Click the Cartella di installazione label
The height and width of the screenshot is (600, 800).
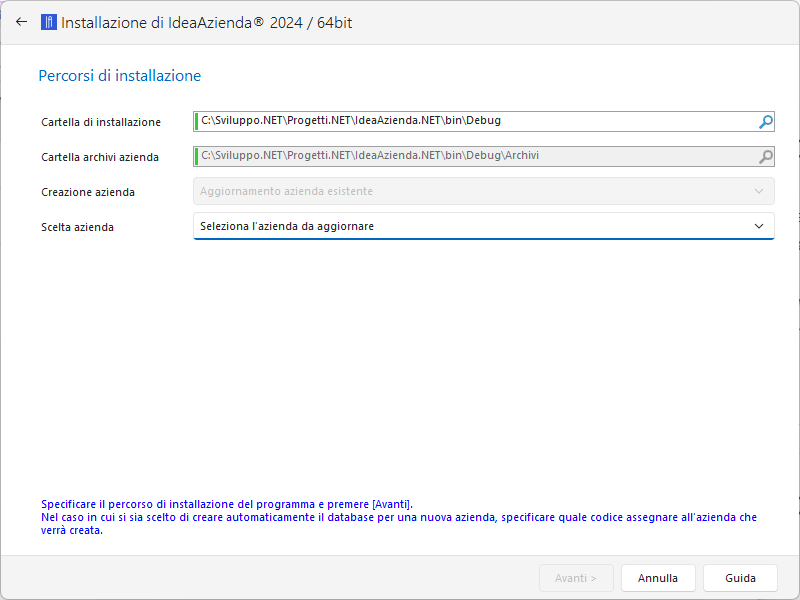coord(101,122)
